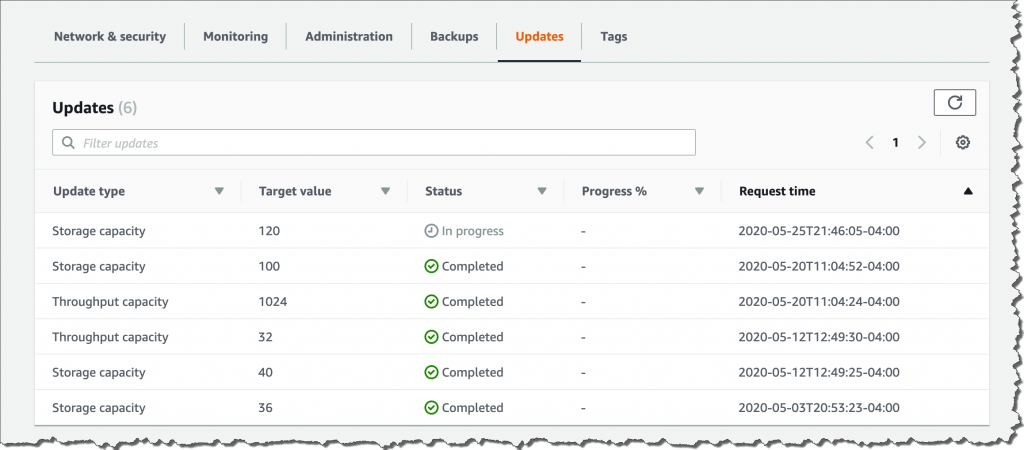This screenshot has height=450, width=1024.
Task: Click Completed checkmark for target value 100
Action: click(431, 266)
